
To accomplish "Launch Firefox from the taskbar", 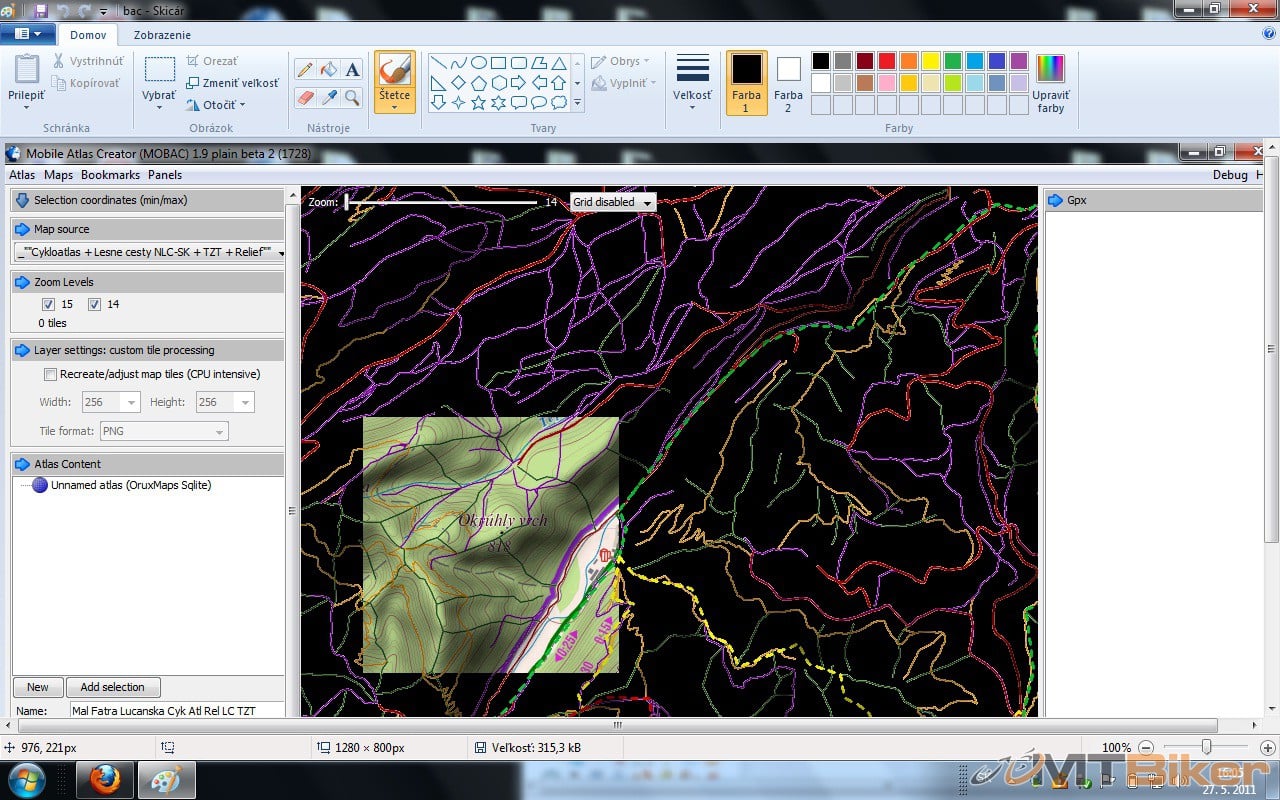I will [x=105, y=780].
